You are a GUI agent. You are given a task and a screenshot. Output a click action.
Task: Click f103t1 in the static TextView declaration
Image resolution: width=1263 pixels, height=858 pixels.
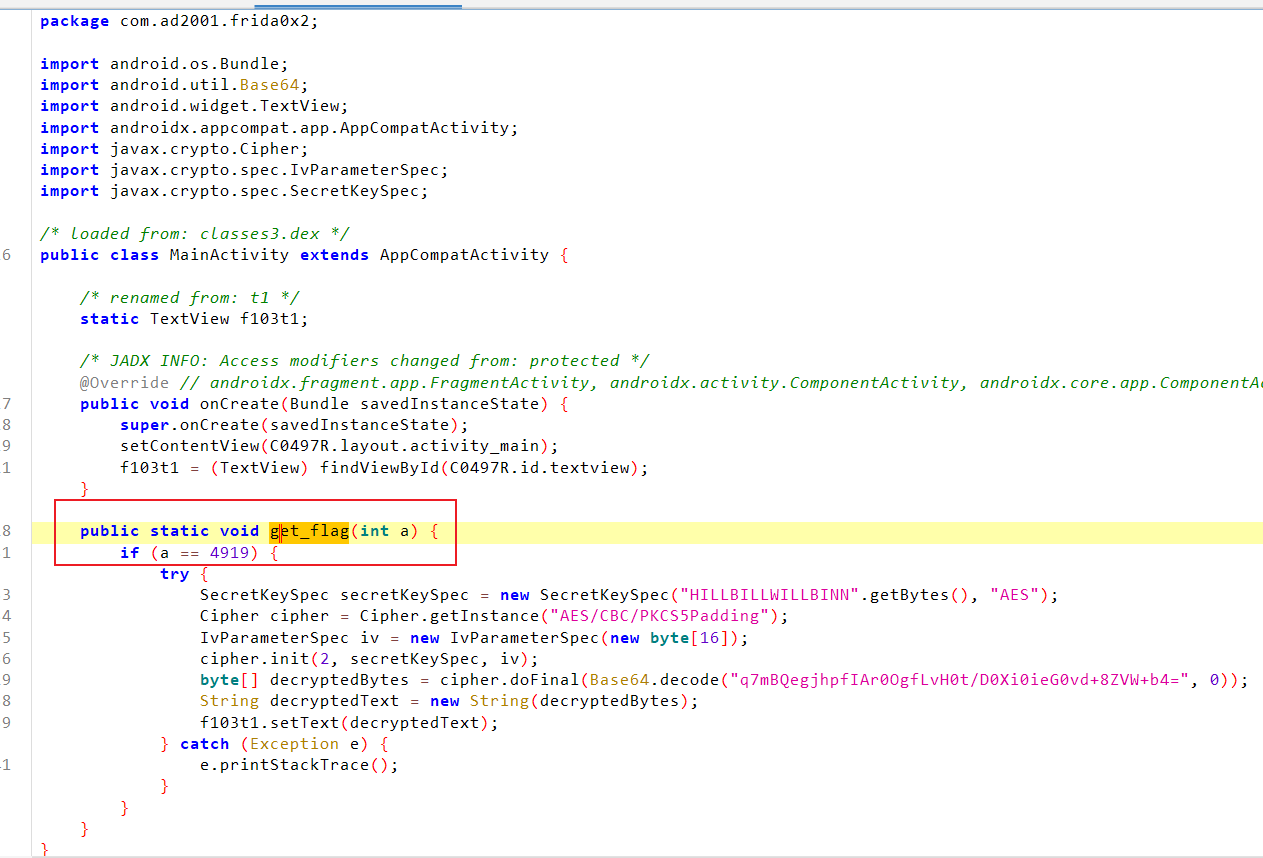tap(274, 319)
